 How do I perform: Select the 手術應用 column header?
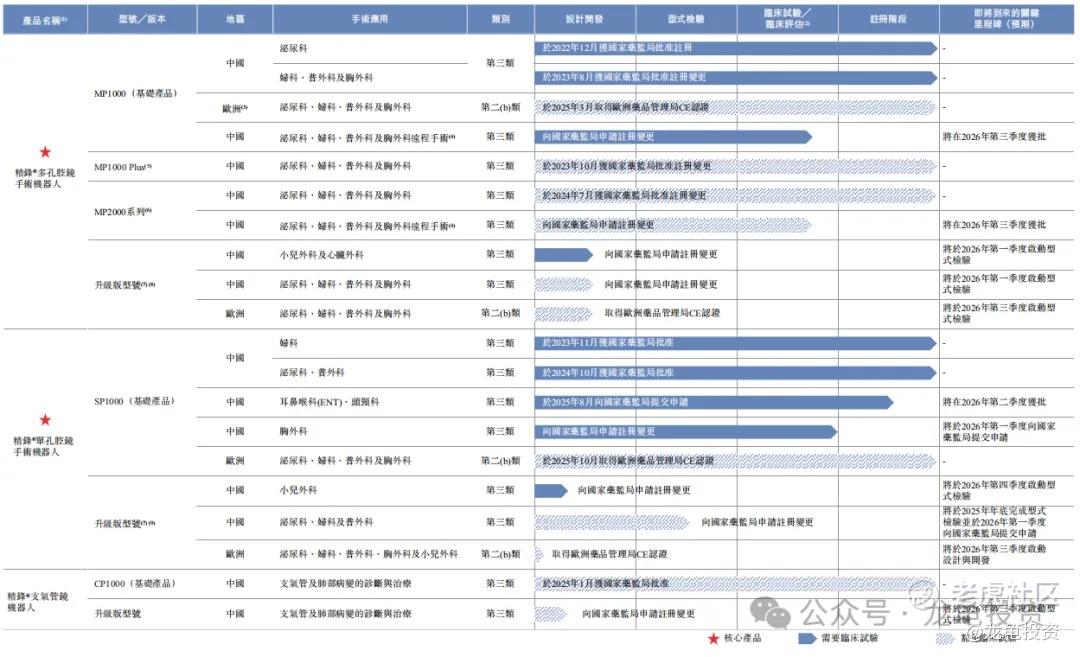370,20
